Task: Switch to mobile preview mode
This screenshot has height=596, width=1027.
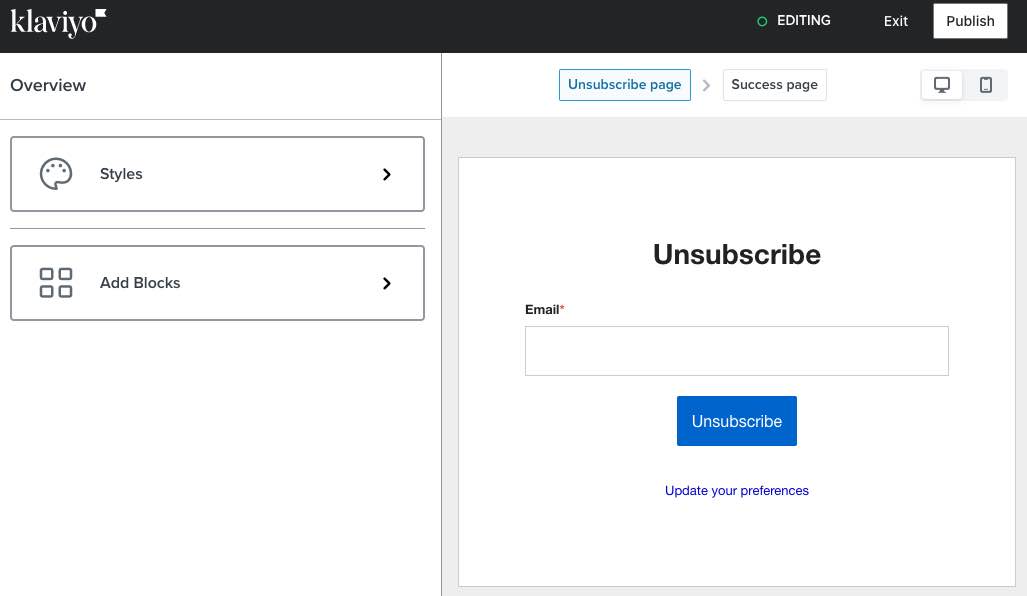Action: [985, 85]
